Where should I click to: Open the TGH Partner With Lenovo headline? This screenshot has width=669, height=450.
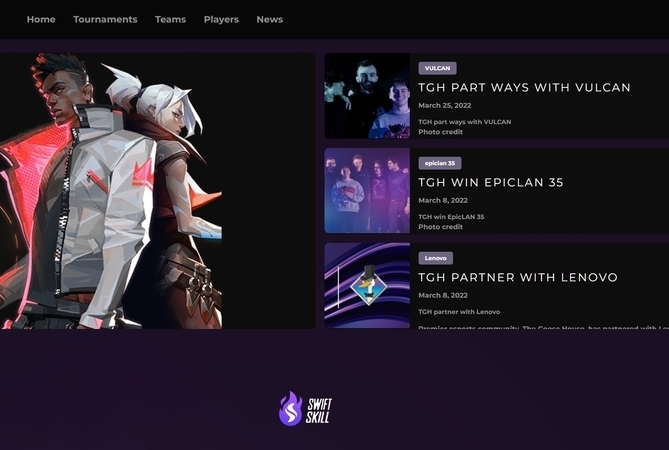click(518, 277)
